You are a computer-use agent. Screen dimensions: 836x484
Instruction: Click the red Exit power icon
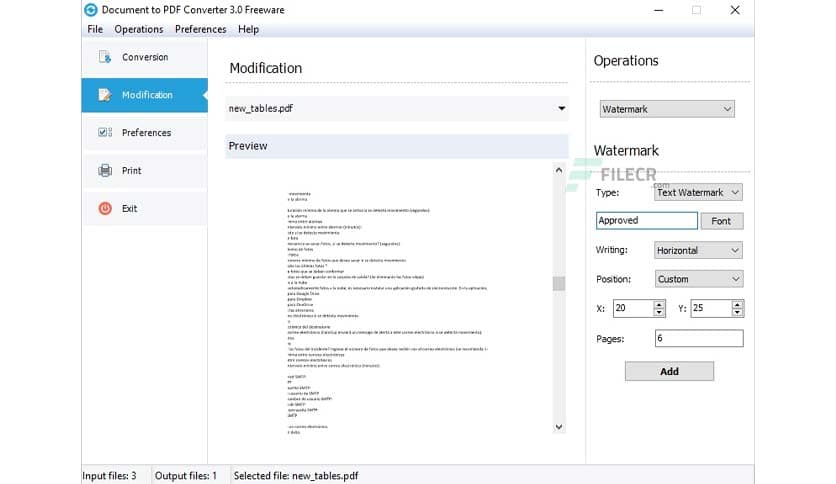(105, 208)
